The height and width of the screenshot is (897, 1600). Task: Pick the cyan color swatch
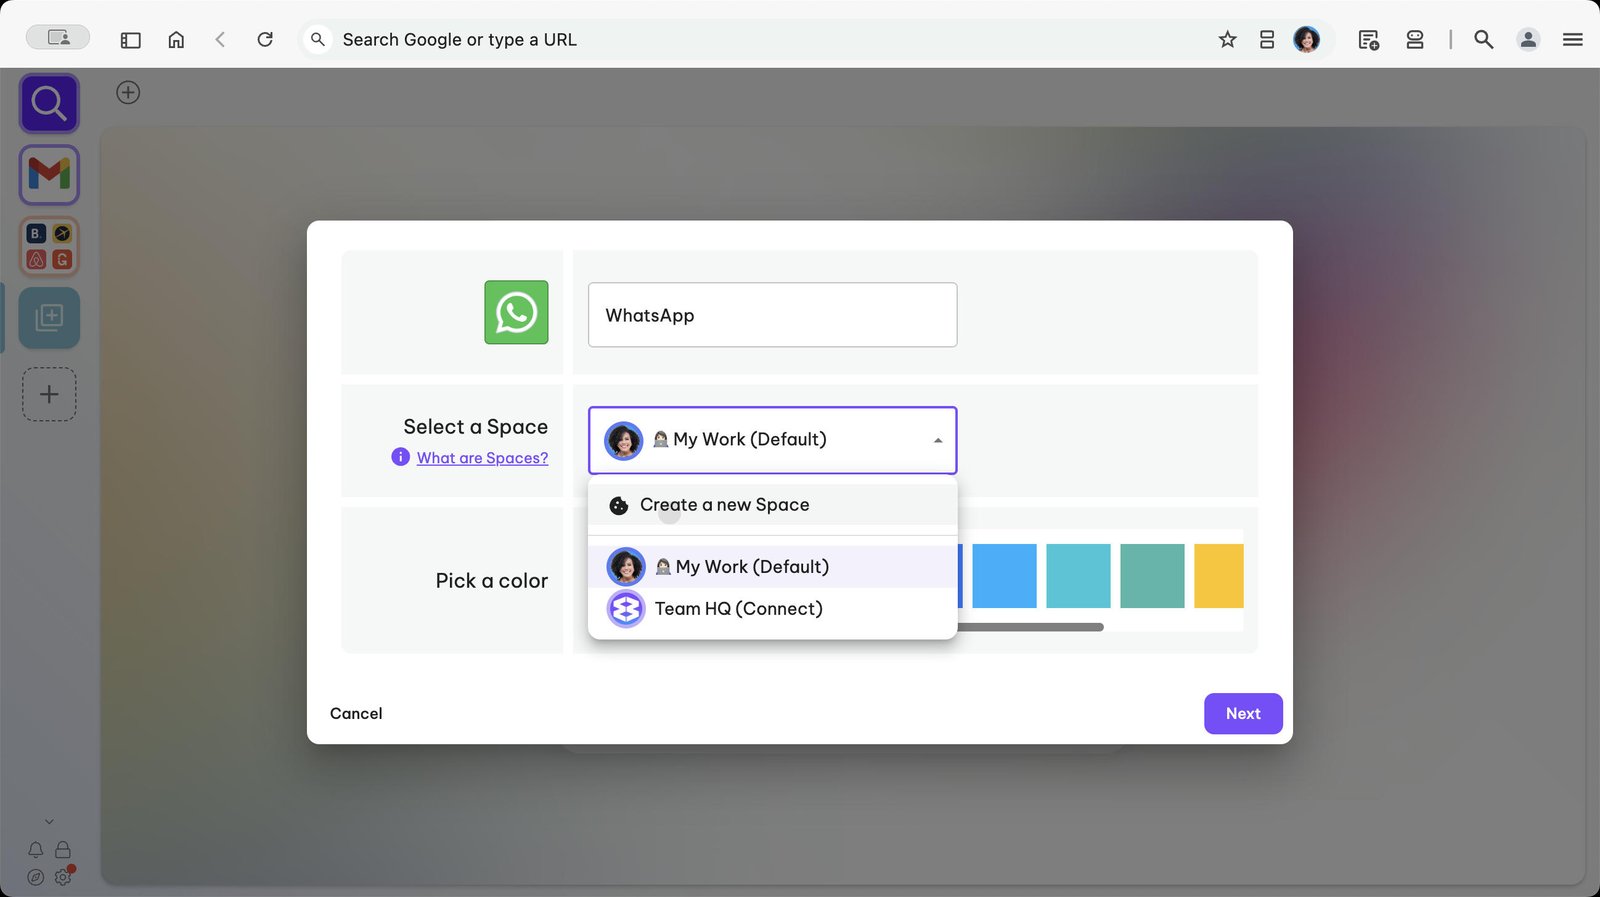click(1078, 576)
